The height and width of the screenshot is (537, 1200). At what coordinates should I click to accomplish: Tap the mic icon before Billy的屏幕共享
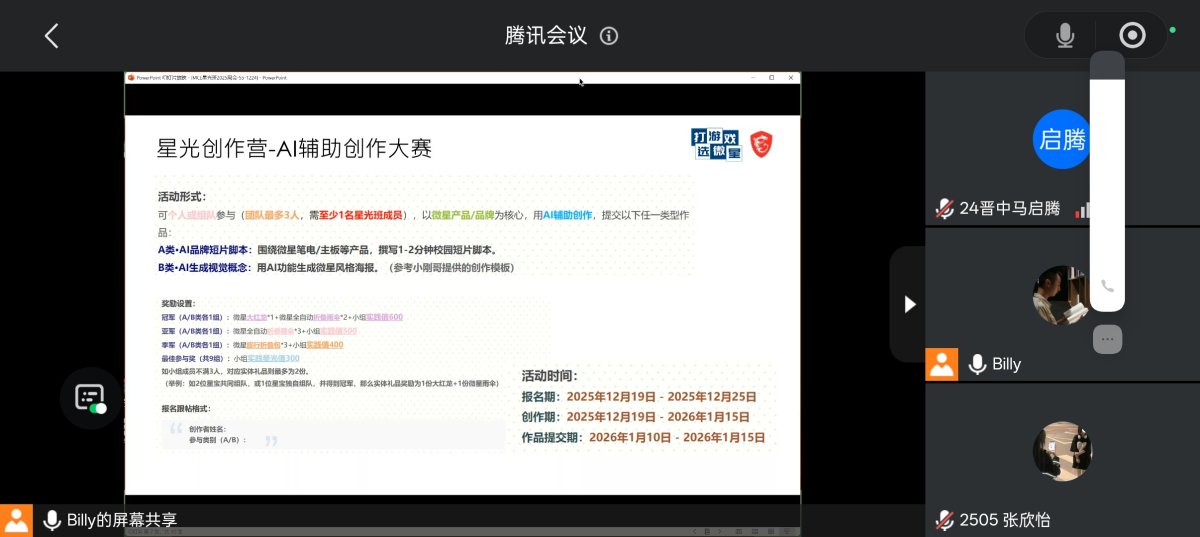(x=51, y=520)
